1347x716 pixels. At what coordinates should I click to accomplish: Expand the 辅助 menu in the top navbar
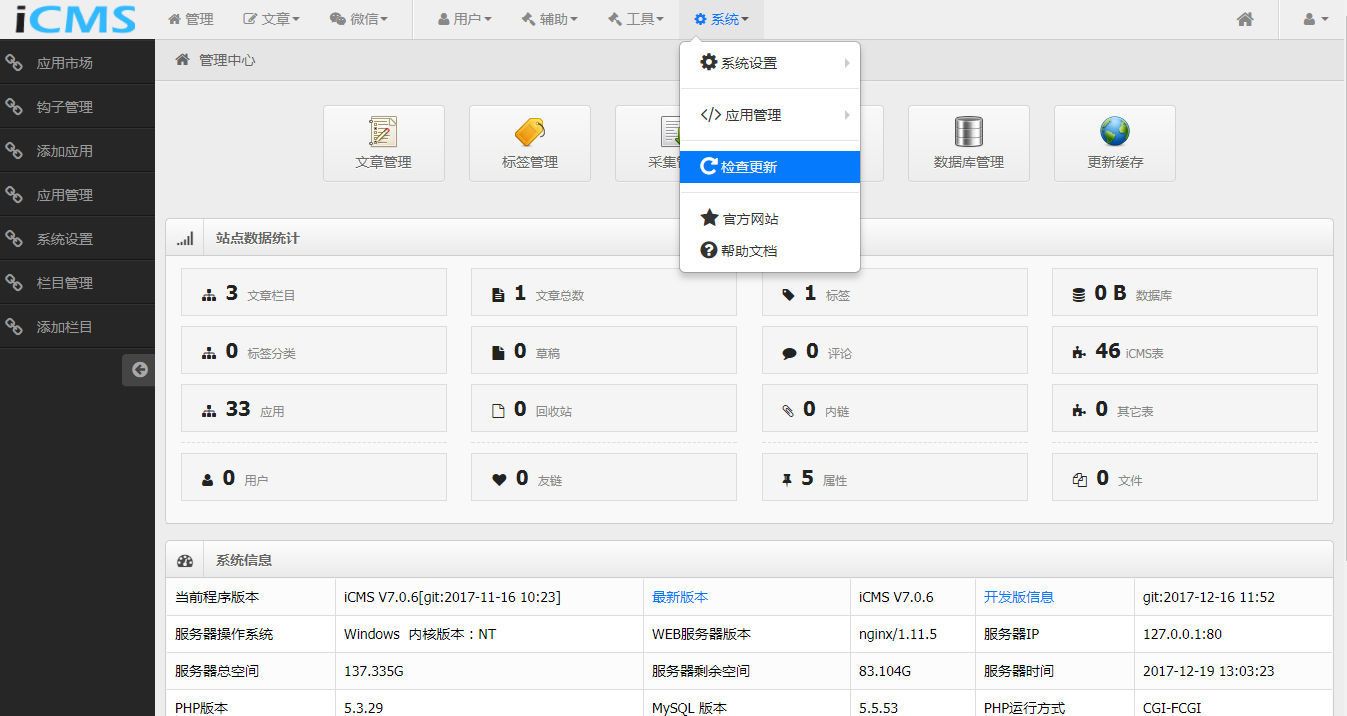coord(549,19)
